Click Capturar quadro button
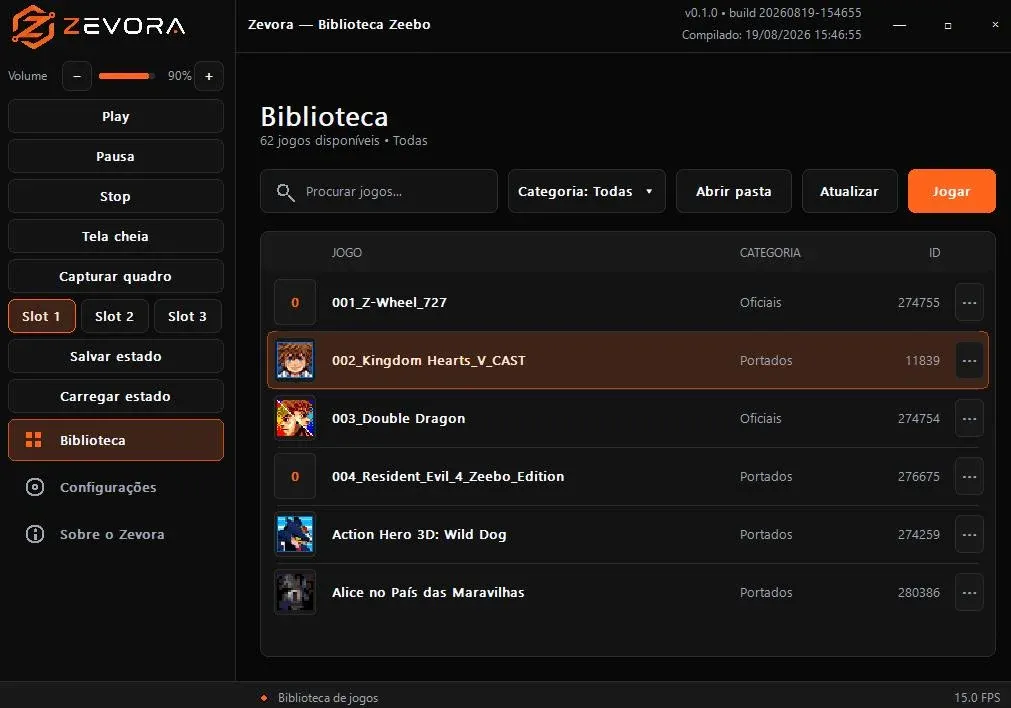 click(x=116, y=276)
